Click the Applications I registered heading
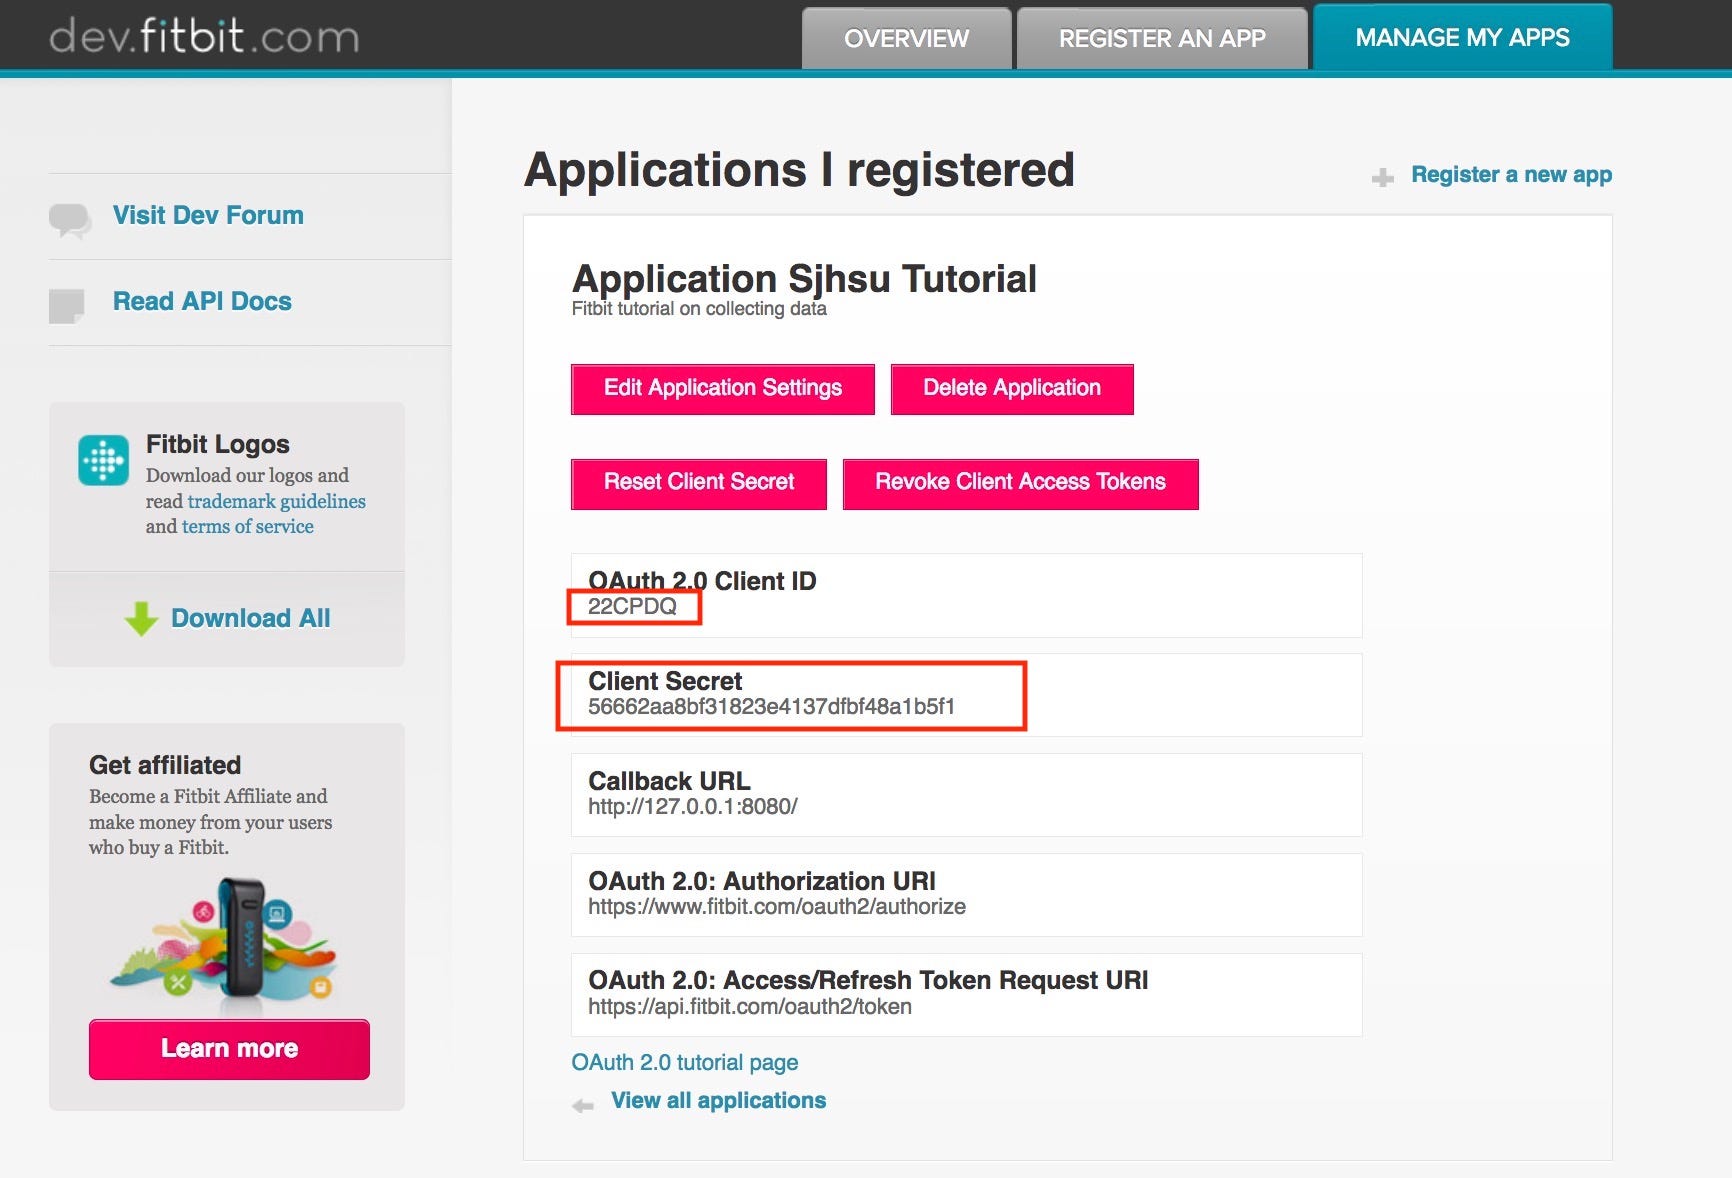The width and height of the screenshot is (1732, 1178). pos(799,169)
